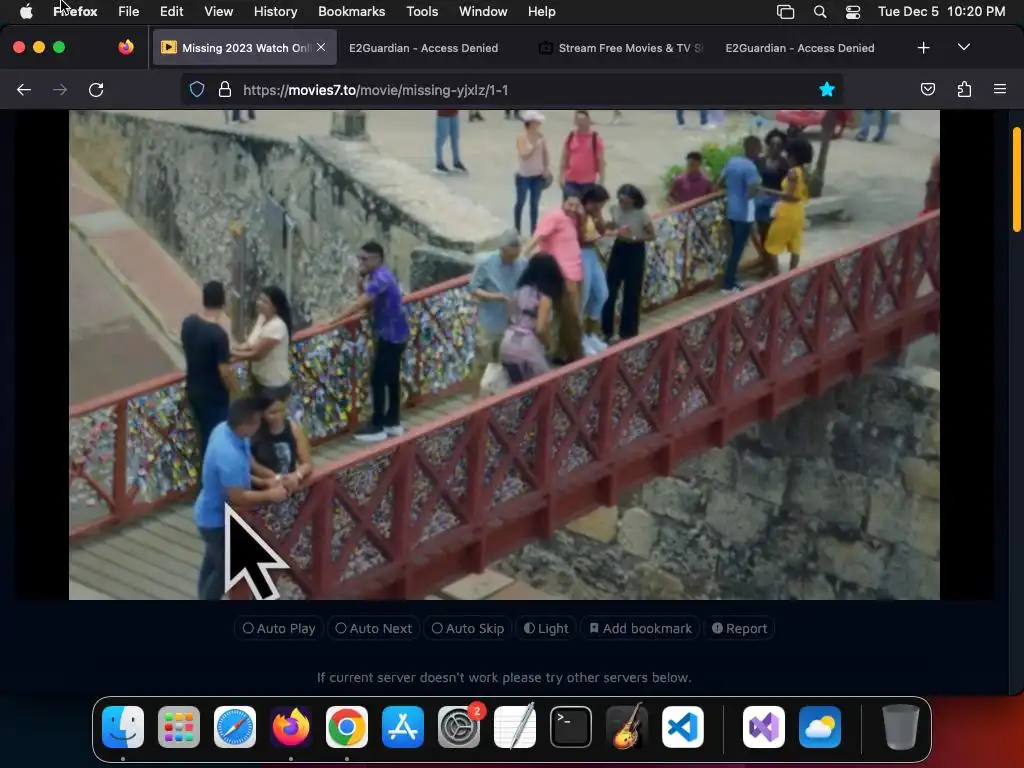Open Firefox from the Dock

click(291, 727)
